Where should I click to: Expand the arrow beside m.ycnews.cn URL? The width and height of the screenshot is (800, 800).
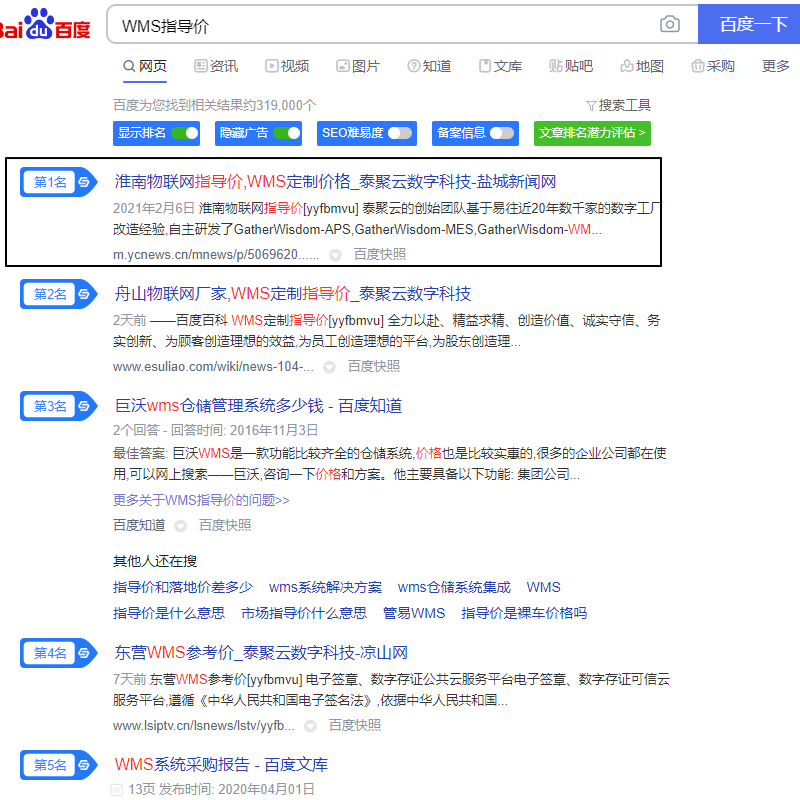(335, 255)
